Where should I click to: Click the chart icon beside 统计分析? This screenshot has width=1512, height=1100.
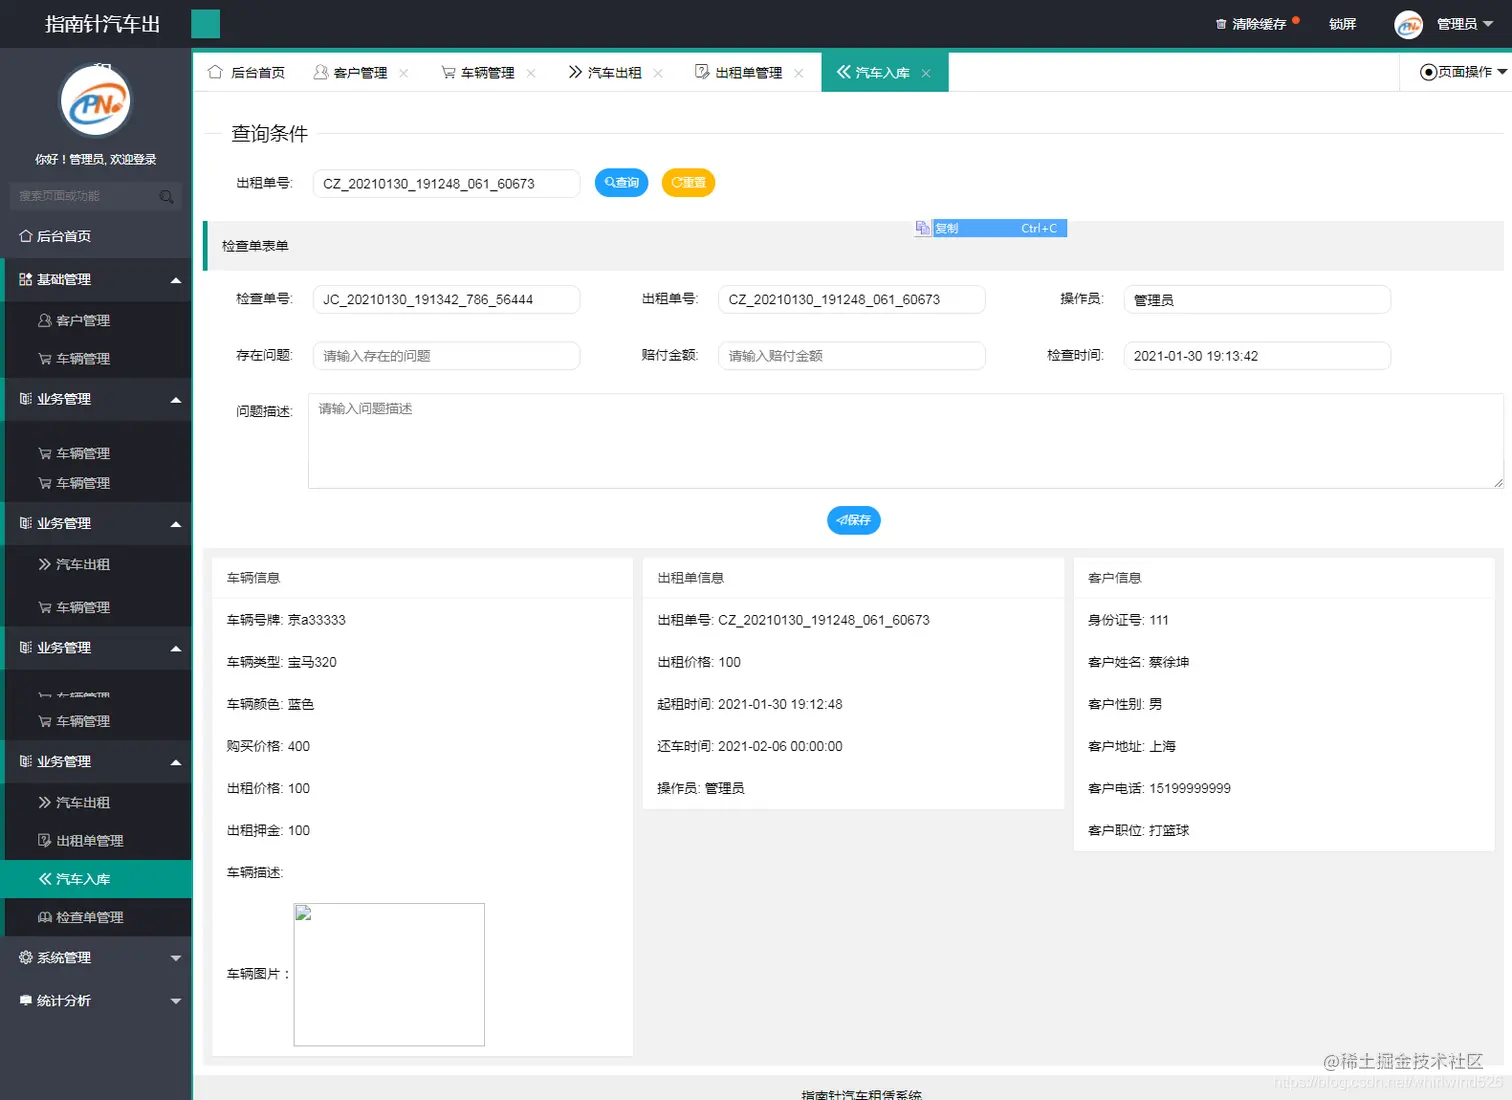[x=26, y=1000]
